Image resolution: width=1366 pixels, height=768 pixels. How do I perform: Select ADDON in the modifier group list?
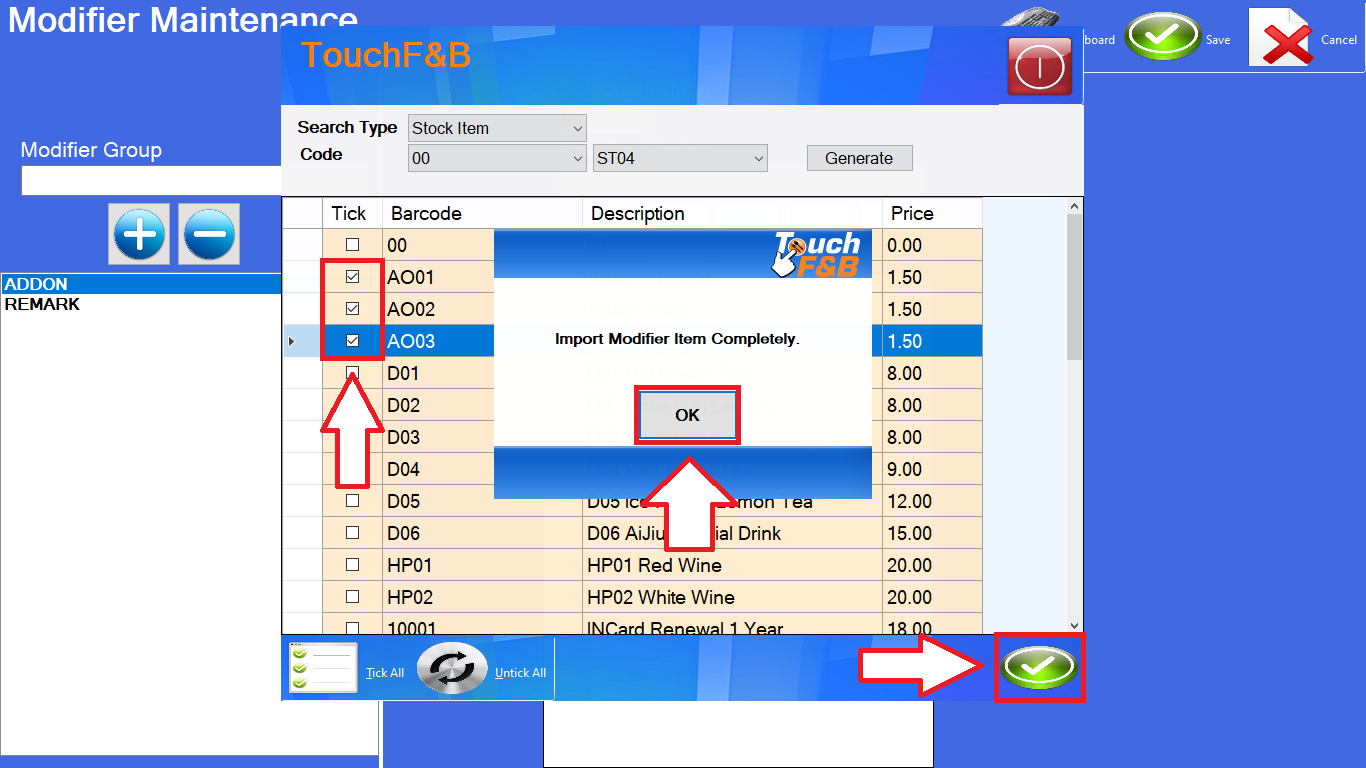(141, 284)
